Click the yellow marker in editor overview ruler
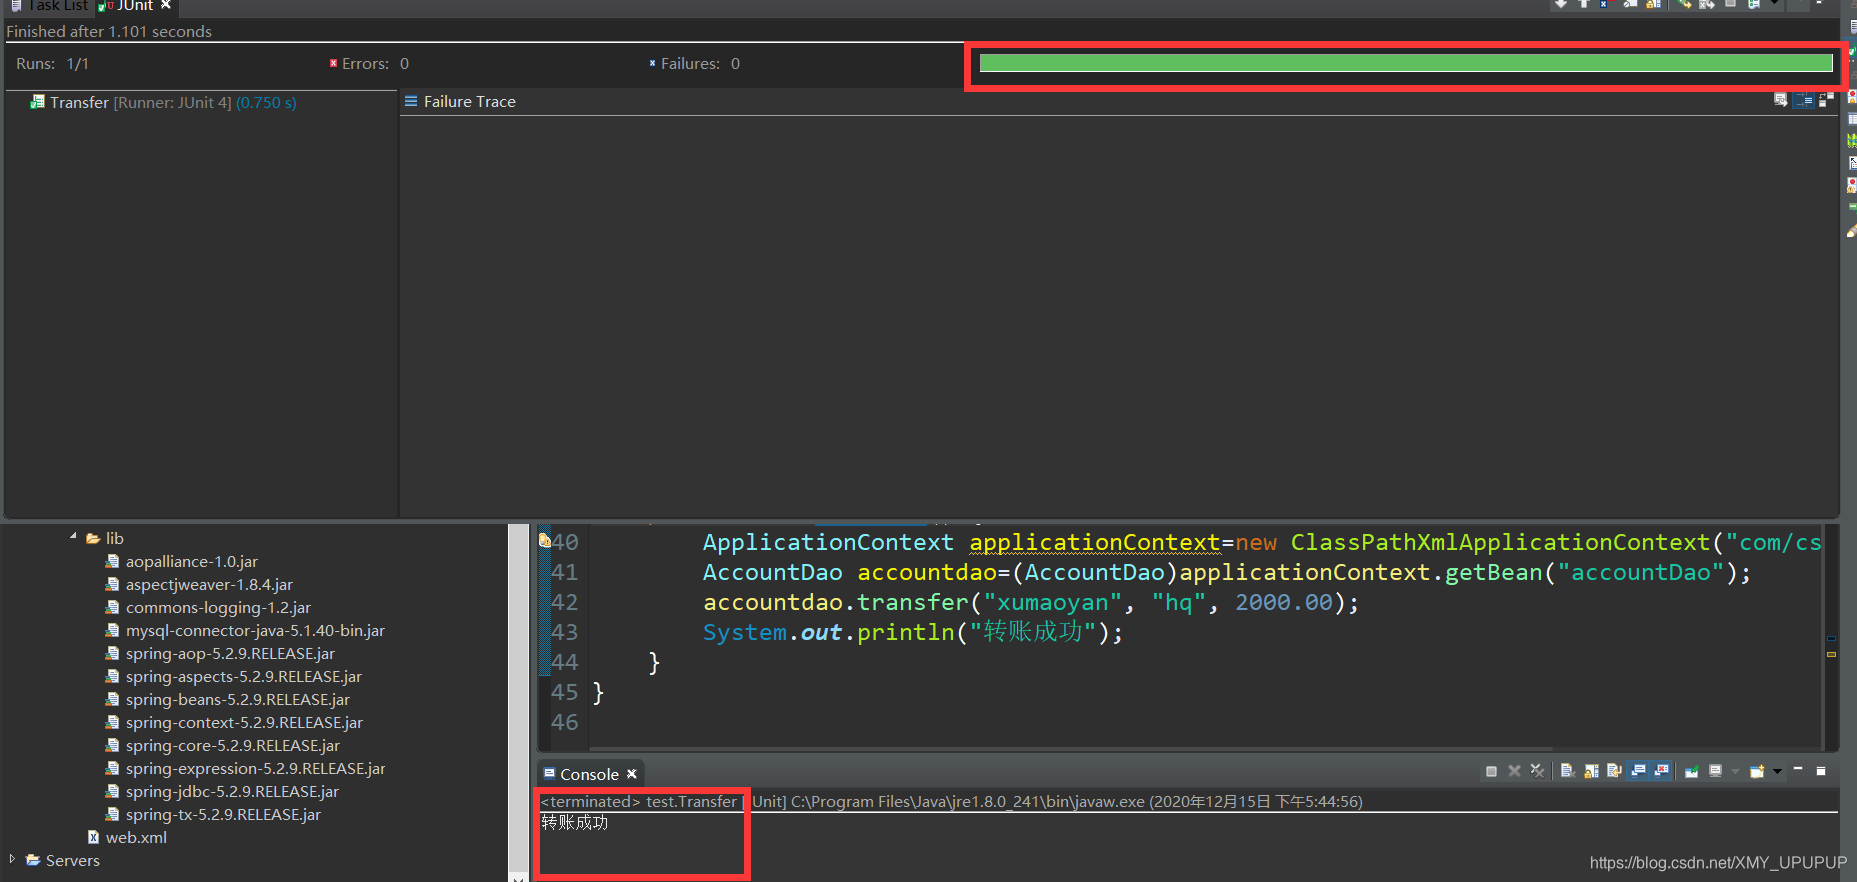 pyautogui.click(x=1831, y=654)
